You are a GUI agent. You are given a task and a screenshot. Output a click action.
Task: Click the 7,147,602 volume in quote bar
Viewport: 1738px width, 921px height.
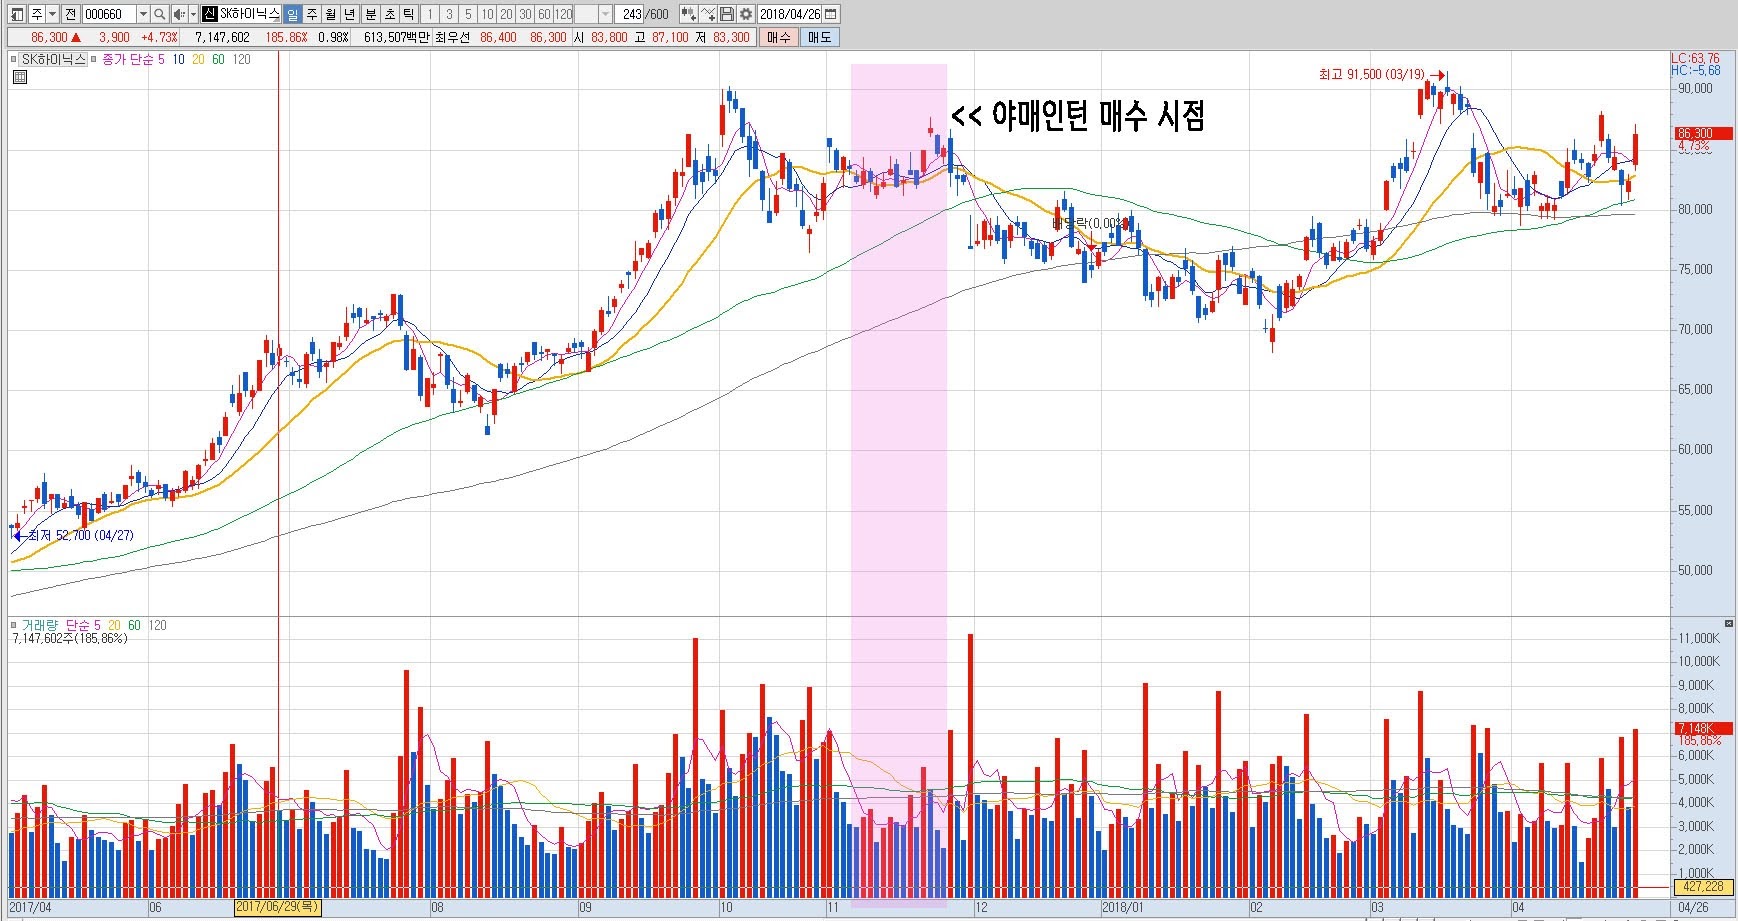click(222, 37)
